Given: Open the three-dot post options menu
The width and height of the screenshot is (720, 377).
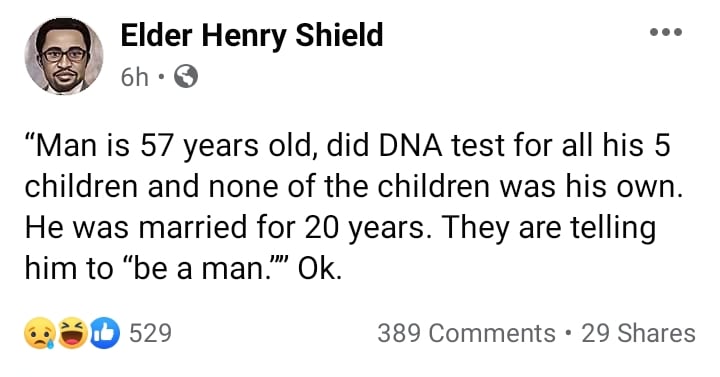Looking at the screenshot, I should (x=666, y=32).
